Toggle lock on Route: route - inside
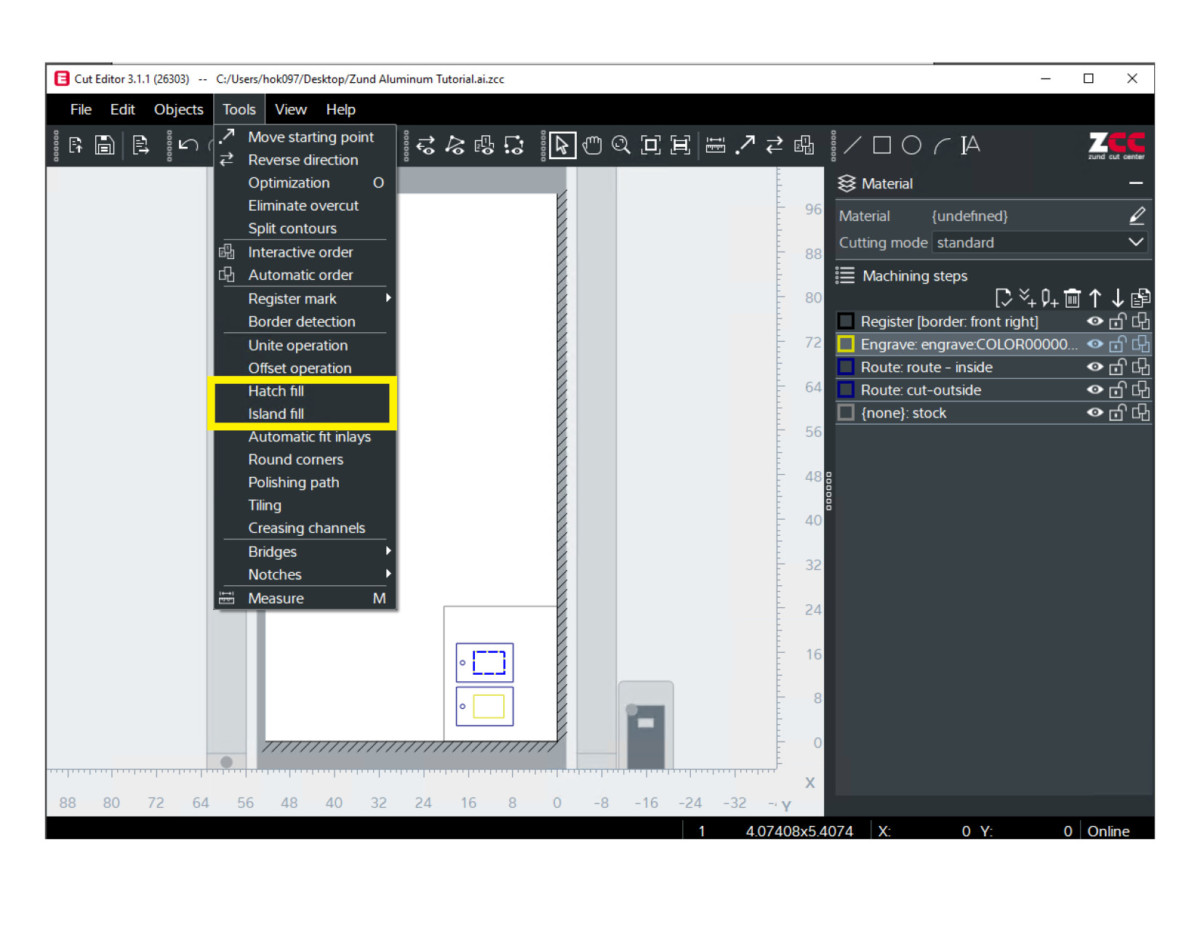 pyautogui.click(x=1118, y=367)
